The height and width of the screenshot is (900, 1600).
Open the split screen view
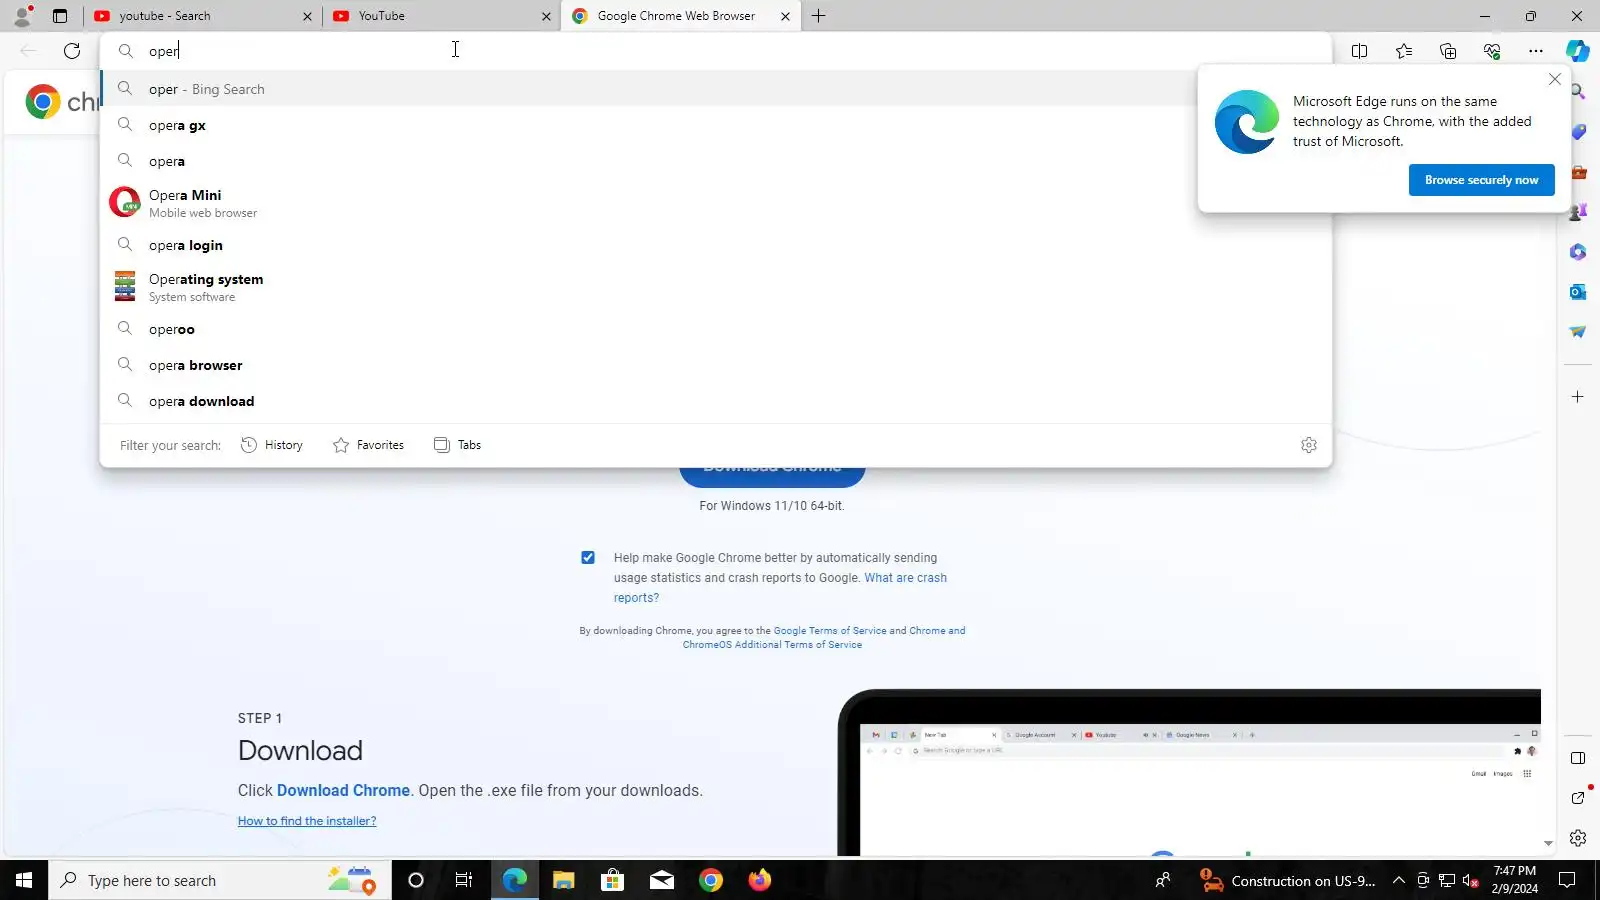[1359, 51]
